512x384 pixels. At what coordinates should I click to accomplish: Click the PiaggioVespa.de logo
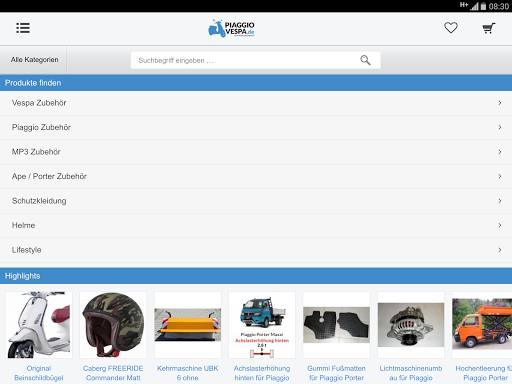click(x=231, y=28)
